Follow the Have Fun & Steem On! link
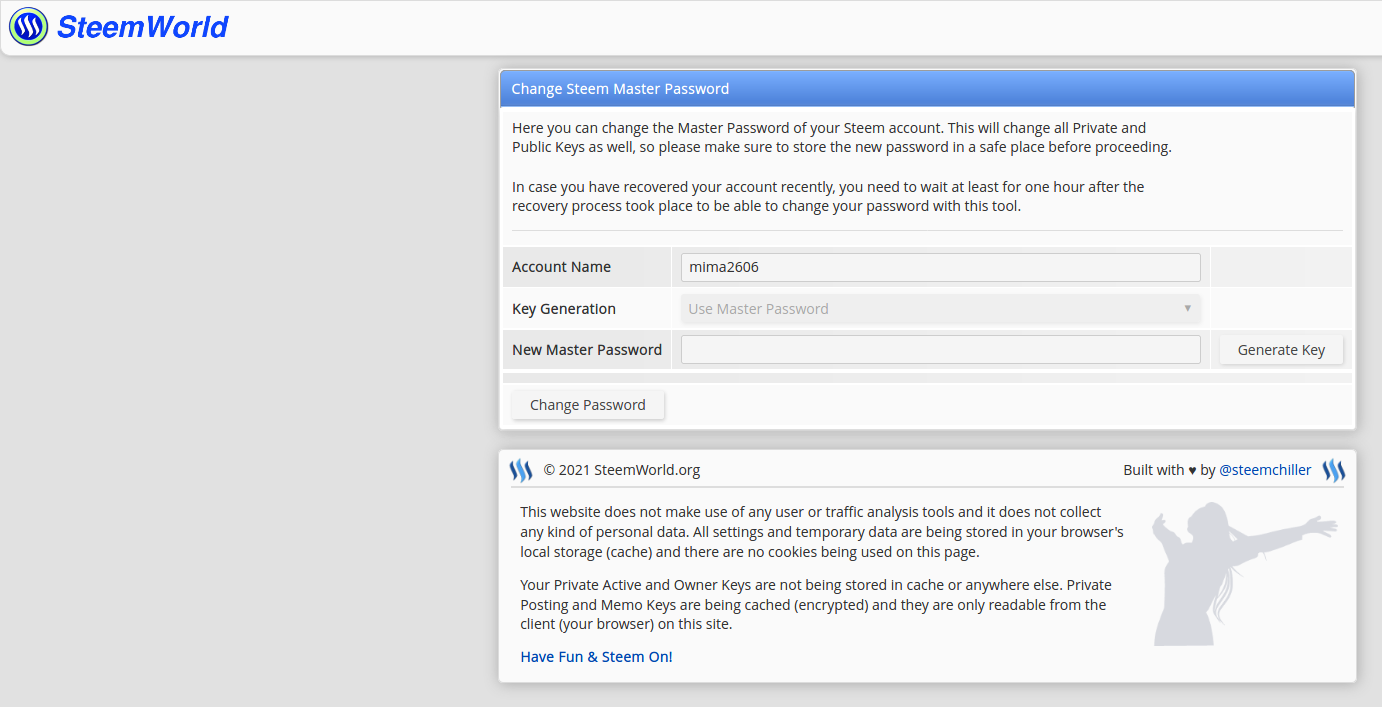 click(x=596, y=657)
